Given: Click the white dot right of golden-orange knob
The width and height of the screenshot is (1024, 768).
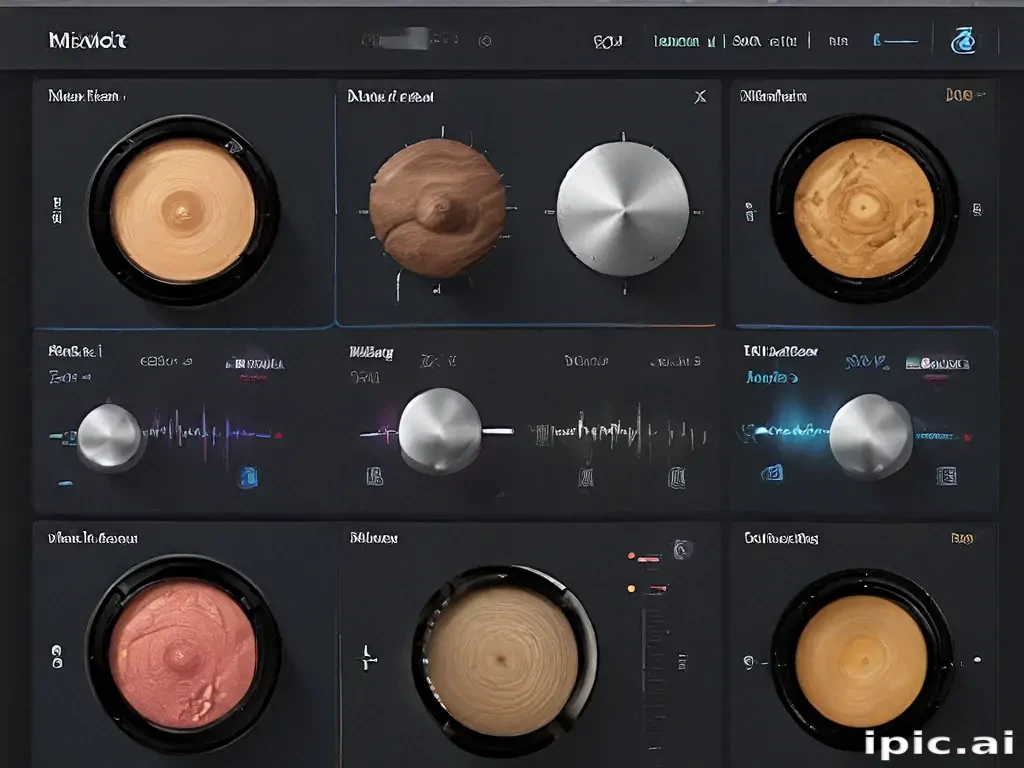Looking at the screenshot, I should tap(978, 660).
